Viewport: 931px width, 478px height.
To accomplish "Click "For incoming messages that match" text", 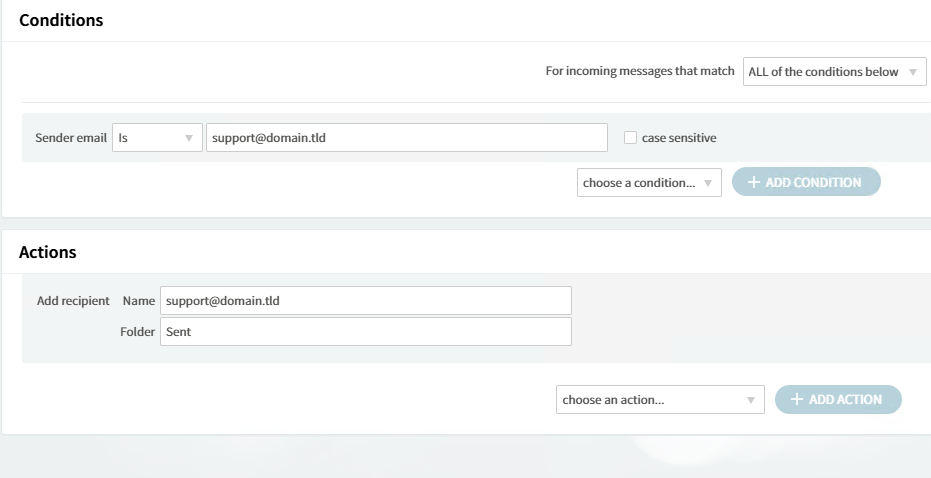I will point(640,72).
